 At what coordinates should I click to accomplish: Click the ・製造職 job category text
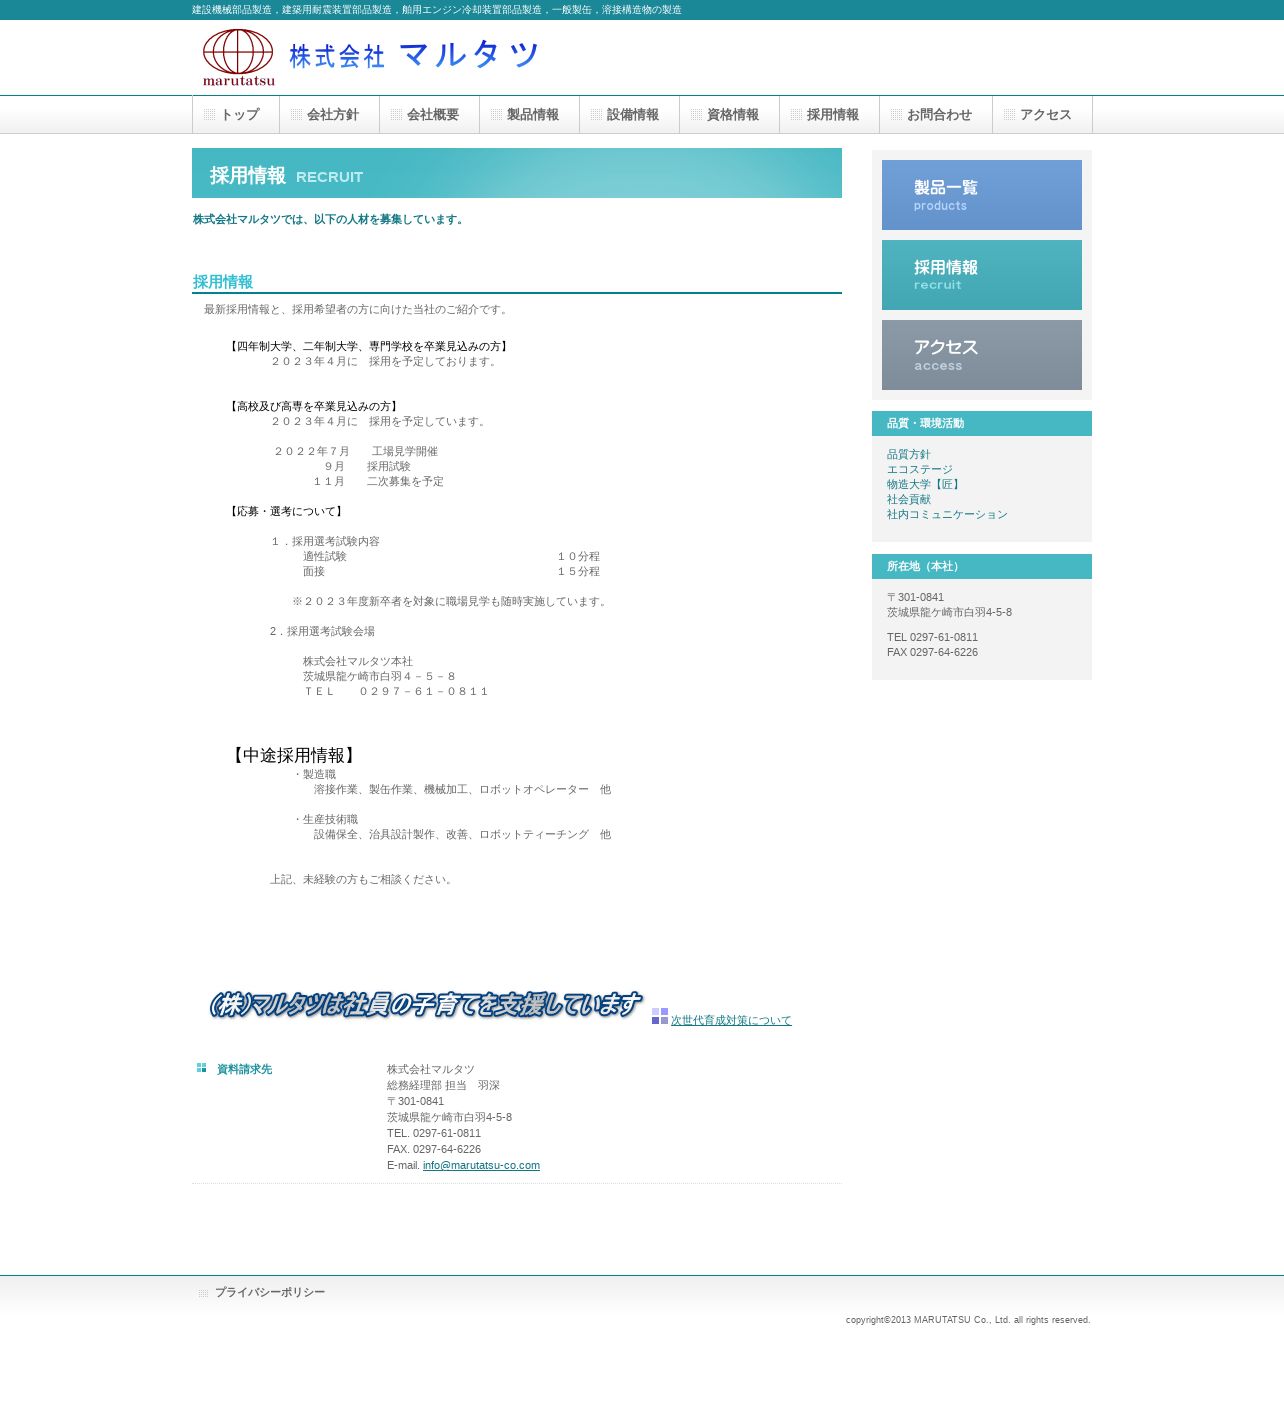pyautogui.click(x=314, y=774)
